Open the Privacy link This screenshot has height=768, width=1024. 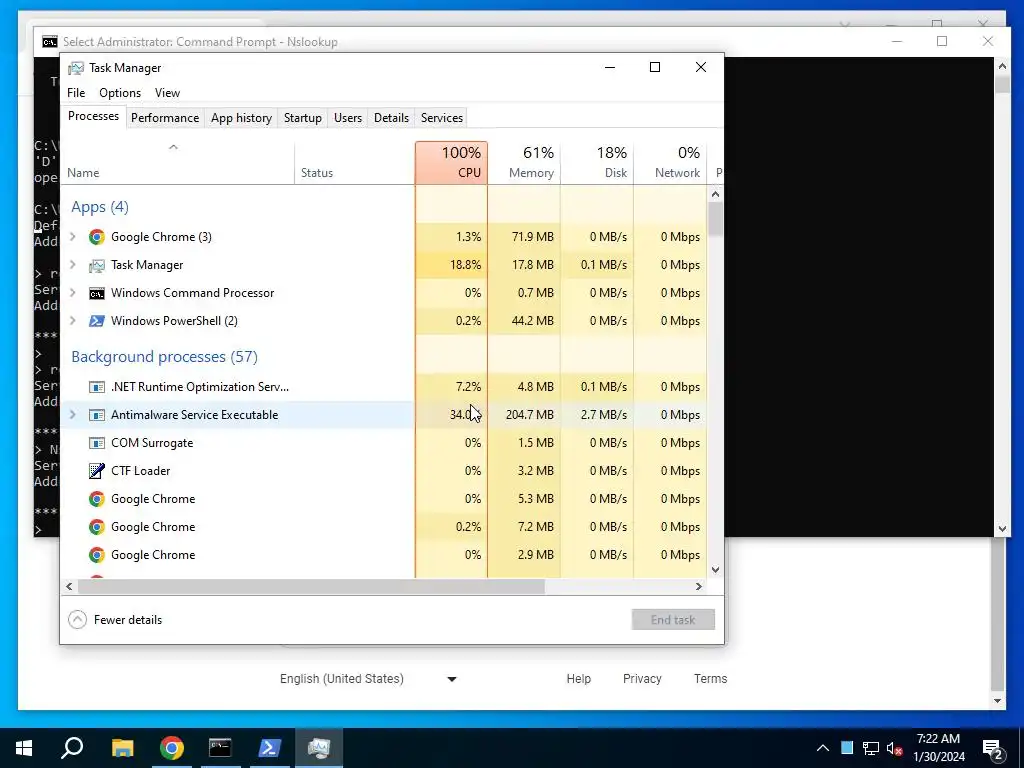tap(642, 679)
